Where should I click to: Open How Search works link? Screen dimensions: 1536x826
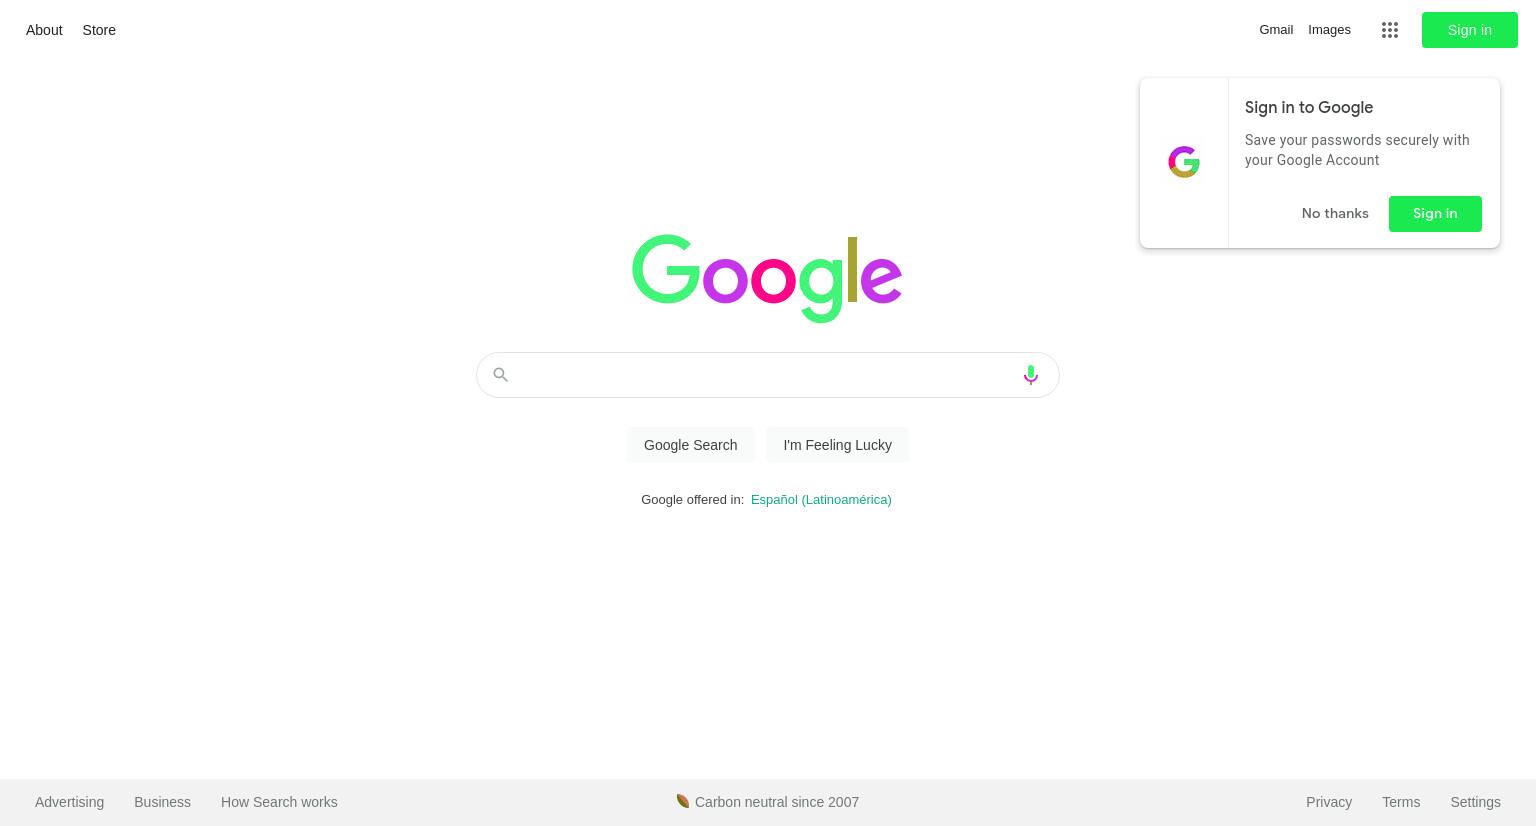[279, 802]
